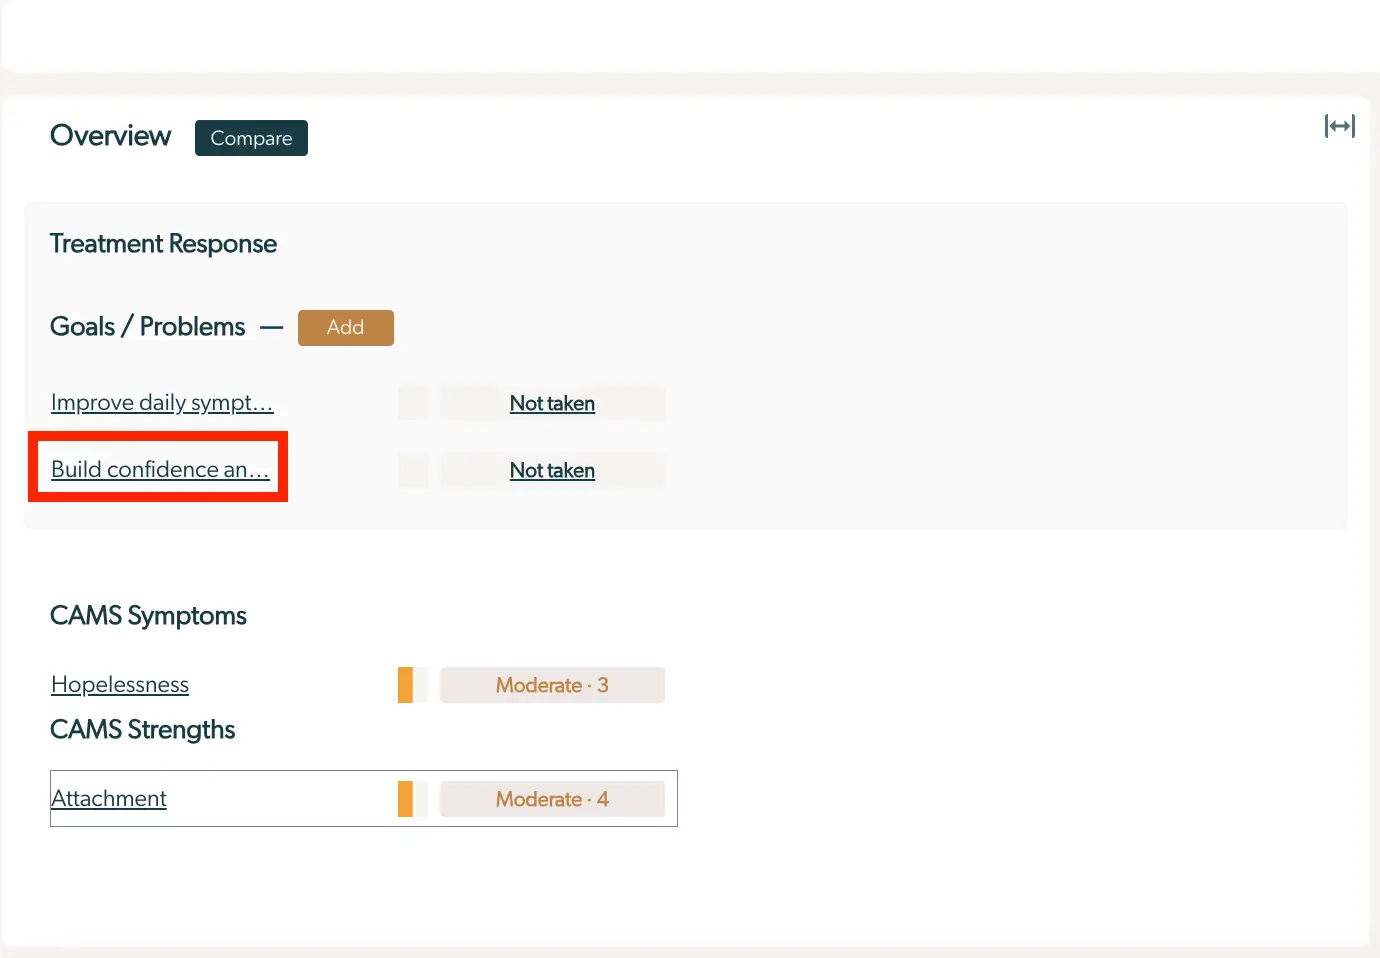1380x958 pixels.
Task: Select the Overview heading
Action: coord(110,136)
